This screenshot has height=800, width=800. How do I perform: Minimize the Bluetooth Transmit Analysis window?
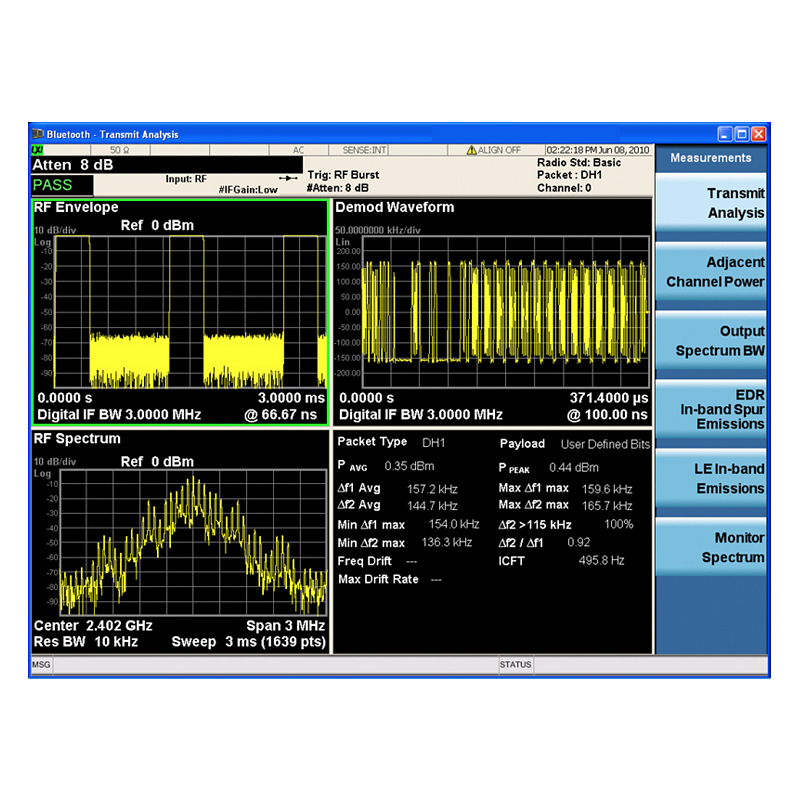725,134
